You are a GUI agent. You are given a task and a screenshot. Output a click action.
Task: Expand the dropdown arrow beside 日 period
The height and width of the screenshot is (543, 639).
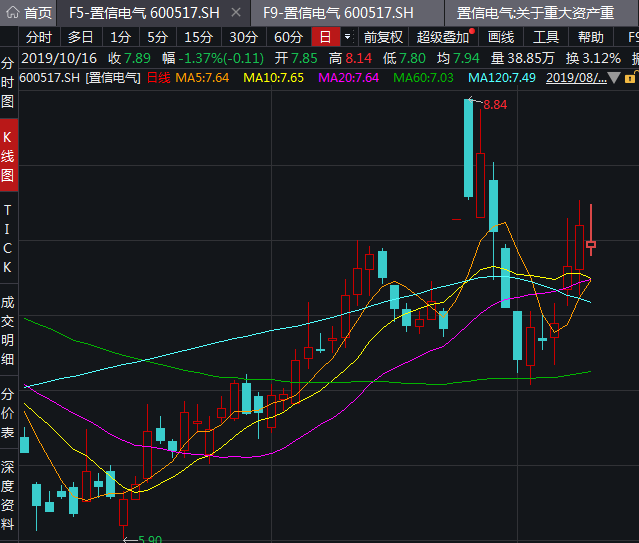point(347,37)
